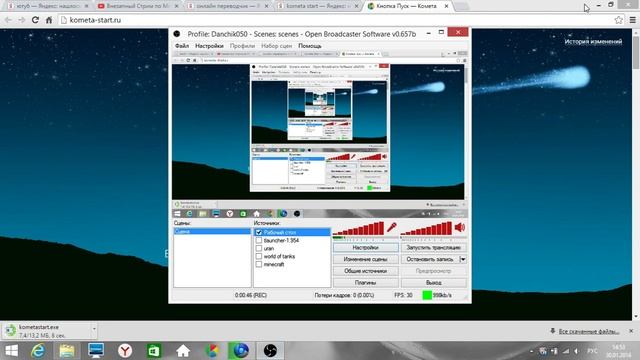Adjust the desktop volume bar in OBS
The image size is (640, 360).
click(x=427, y=228)
